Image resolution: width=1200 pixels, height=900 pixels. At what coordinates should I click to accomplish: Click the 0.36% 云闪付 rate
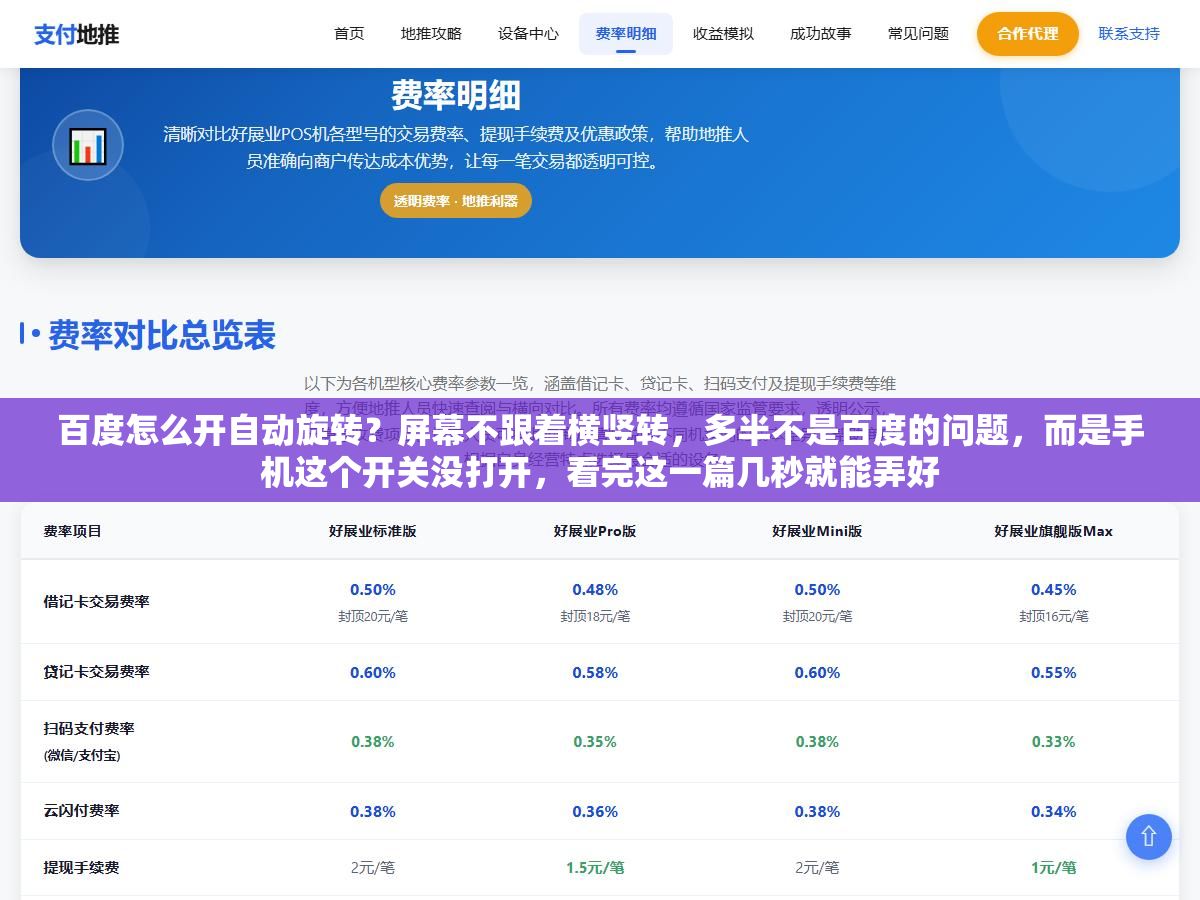(x=595, y=812)
